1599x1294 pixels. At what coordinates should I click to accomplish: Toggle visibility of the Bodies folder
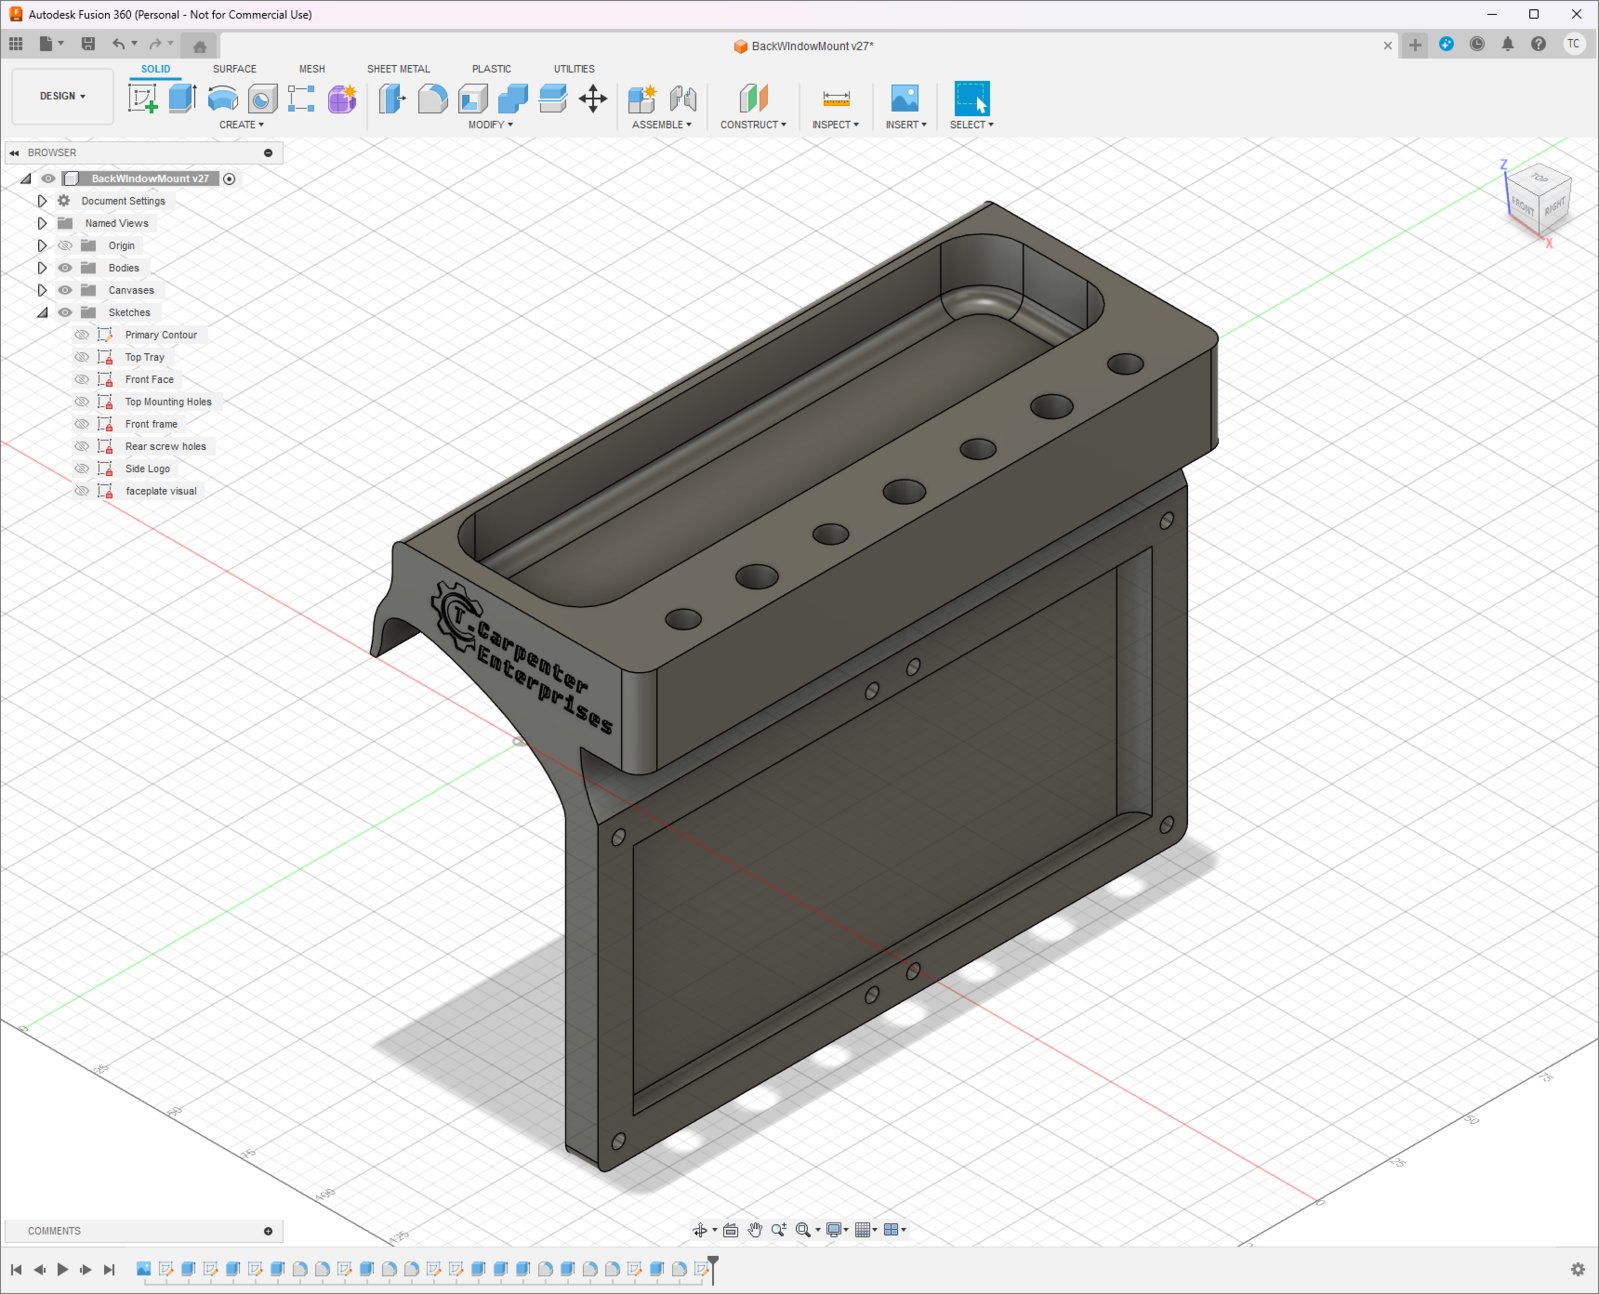65,268
